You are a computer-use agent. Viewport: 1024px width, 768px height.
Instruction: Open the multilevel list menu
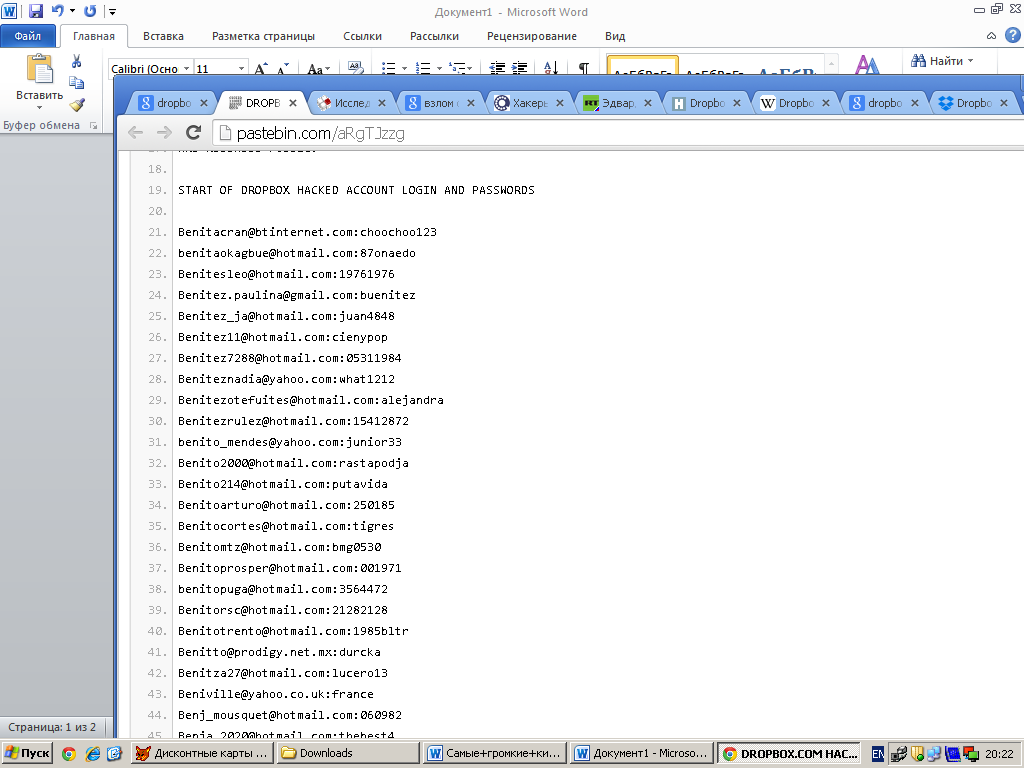pos(460,68)
